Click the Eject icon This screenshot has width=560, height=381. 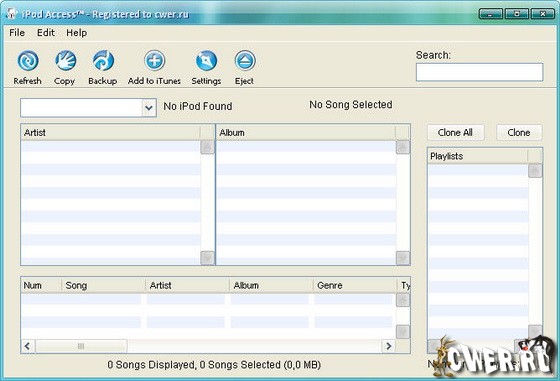[245, 61]
